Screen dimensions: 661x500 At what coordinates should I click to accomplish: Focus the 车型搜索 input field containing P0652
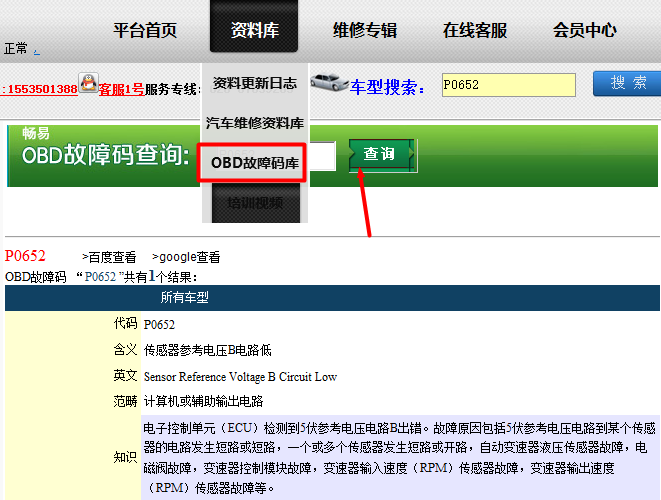[x=509, y=85]
